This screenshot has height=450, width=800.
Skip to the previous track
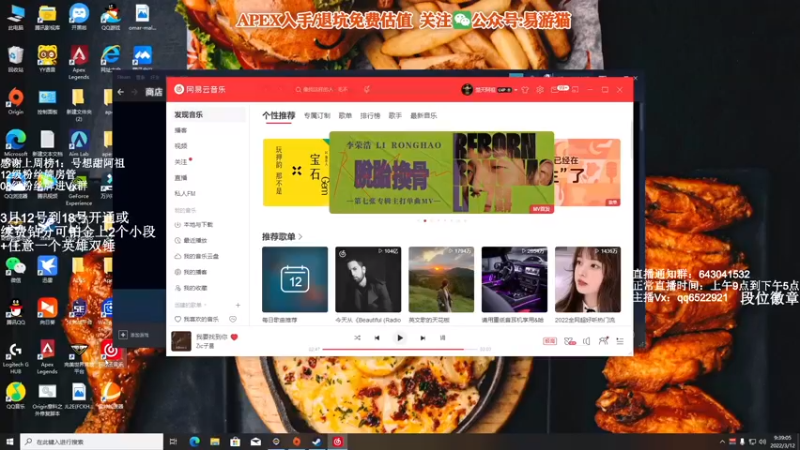377,338
